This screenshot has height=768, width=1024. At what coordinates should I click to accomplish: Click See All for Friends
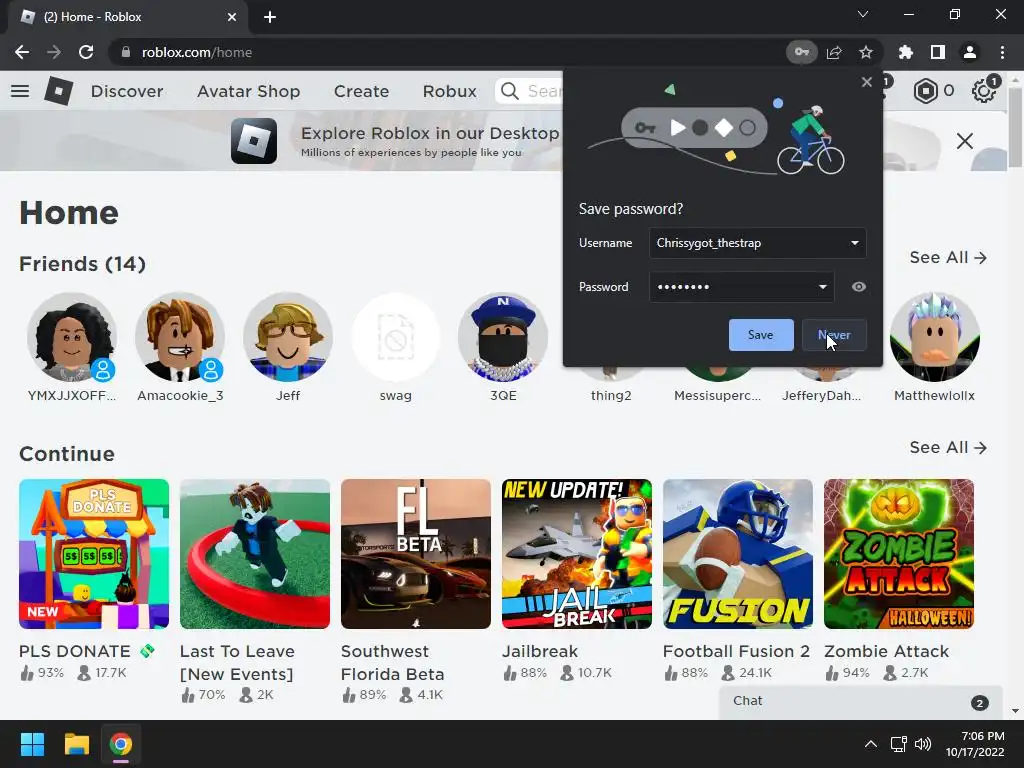[948, 257]
